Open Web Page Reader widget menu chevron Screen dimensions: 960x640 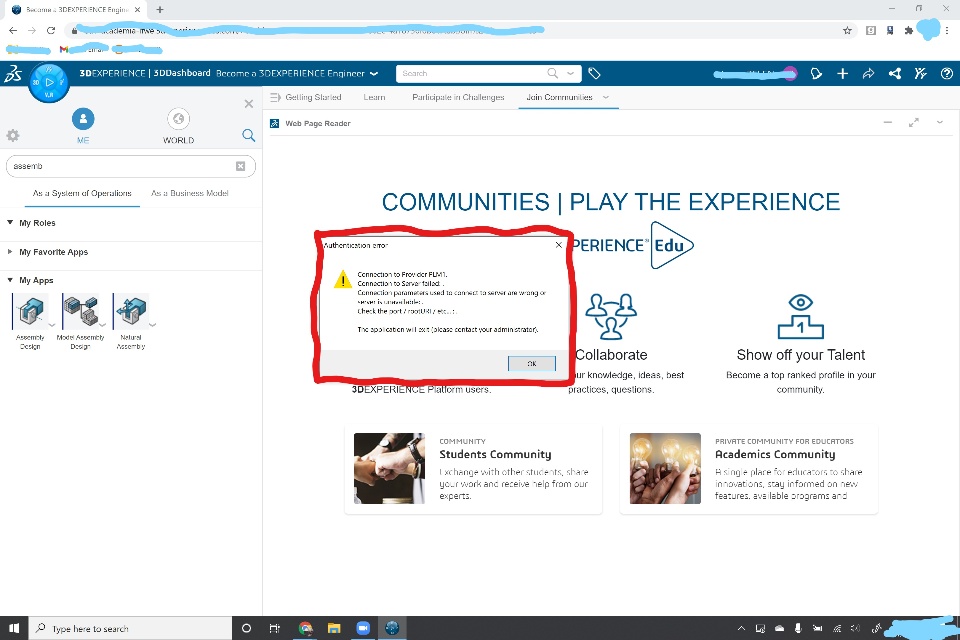tap(940, 122)
